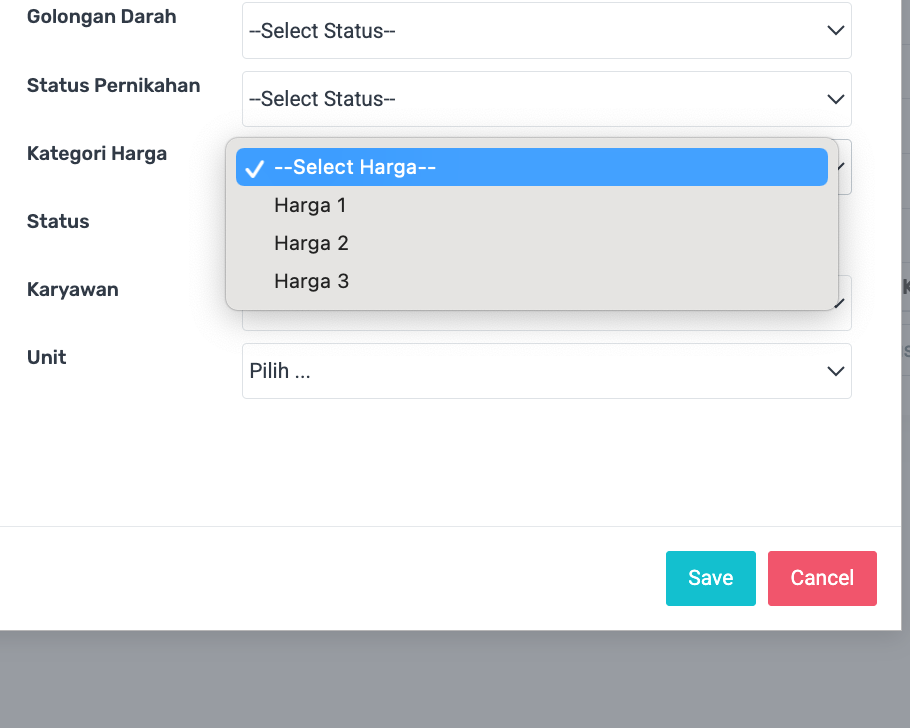Click the chevron arrow in Unit field

point(836,371)
